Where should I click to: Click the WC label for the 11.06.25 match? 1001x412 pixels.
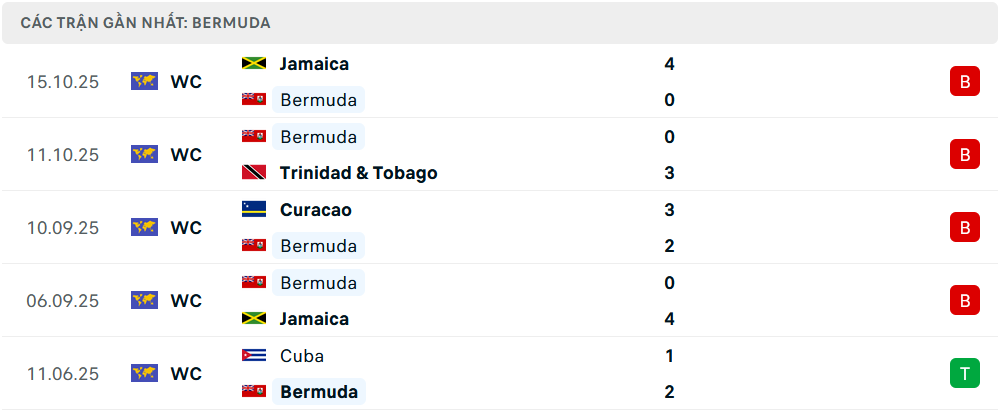pyautogui.click(x=186, y=374)
